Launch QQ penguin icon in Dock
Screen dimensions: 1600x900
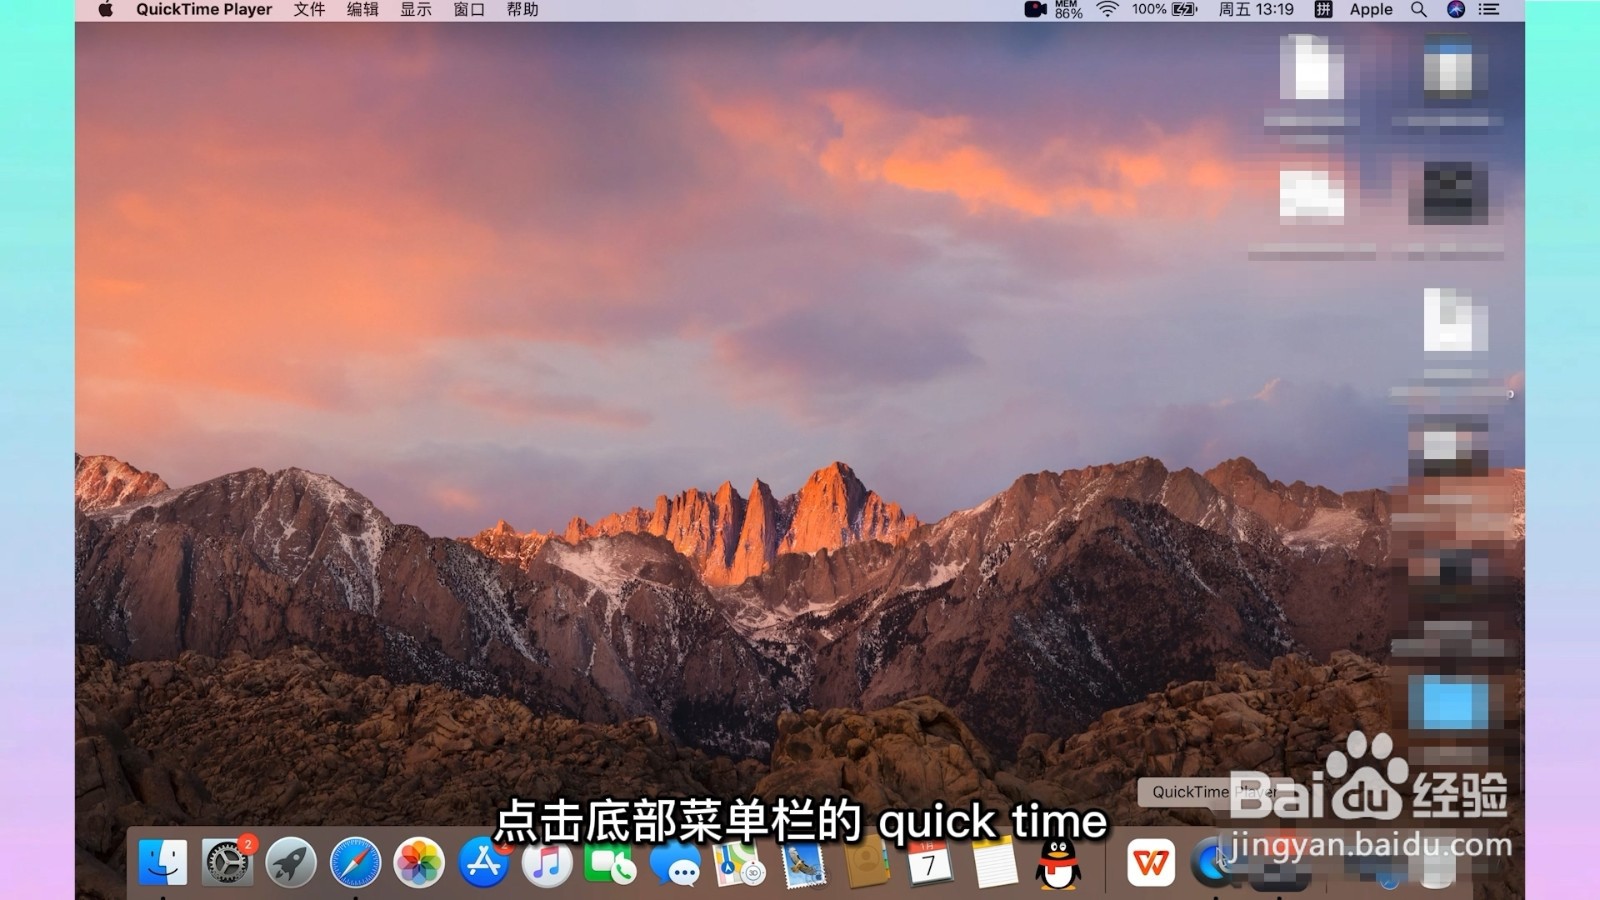[1058, 862]
